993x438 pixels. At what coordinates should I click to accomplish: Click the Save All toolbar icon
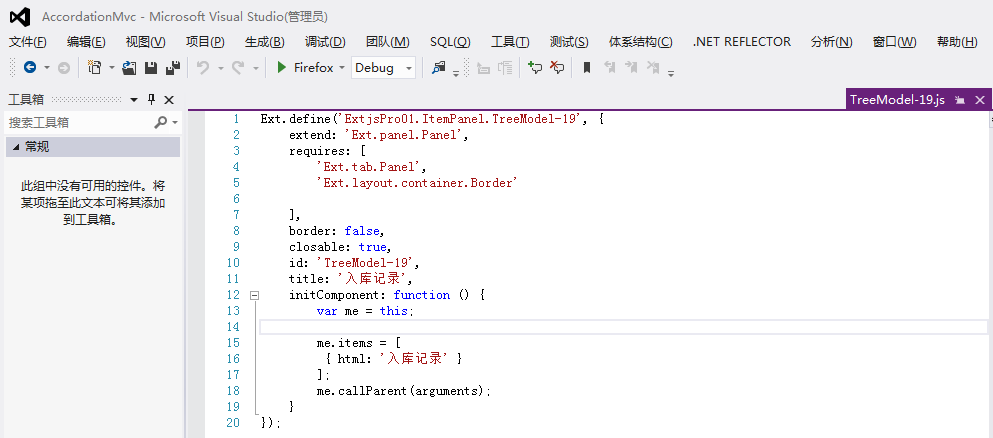point(172,68)
